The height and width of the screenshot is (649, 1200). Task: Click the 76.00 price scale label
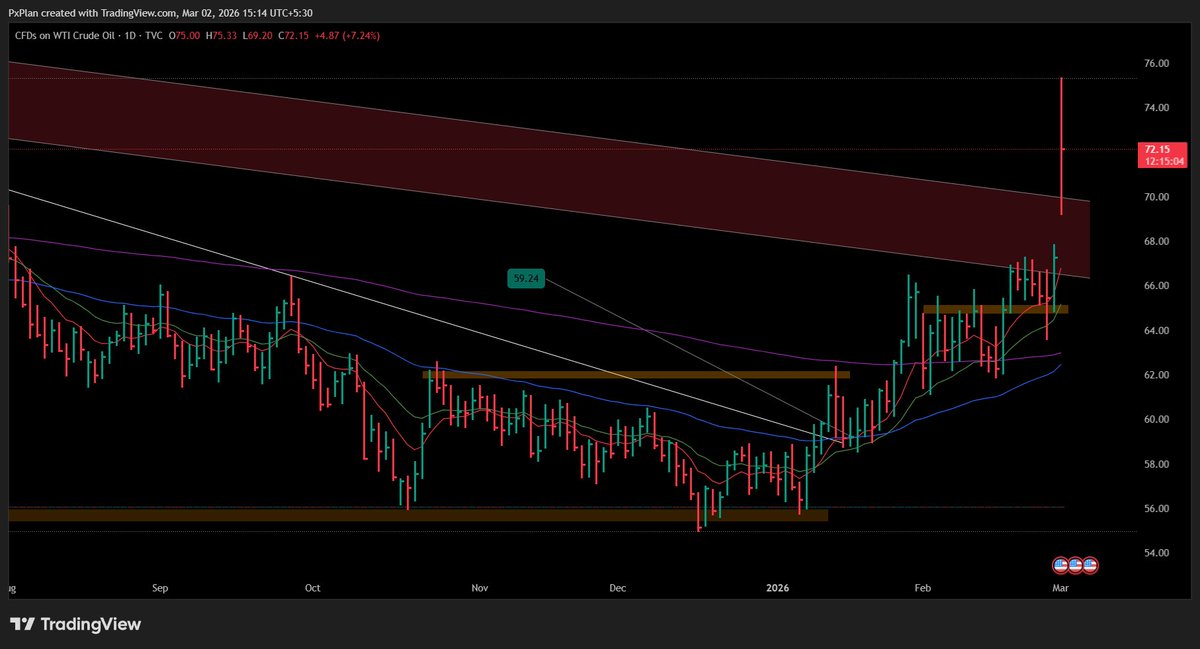1156,63
